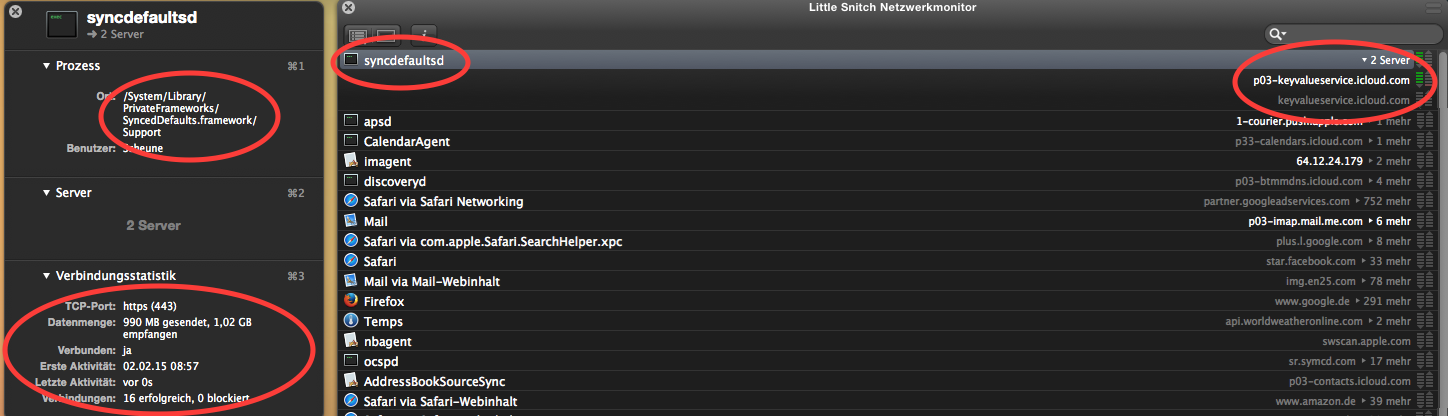Collapse the Prozess section triangle
The image size is (1448, 416).
click(x=46, y=66)
